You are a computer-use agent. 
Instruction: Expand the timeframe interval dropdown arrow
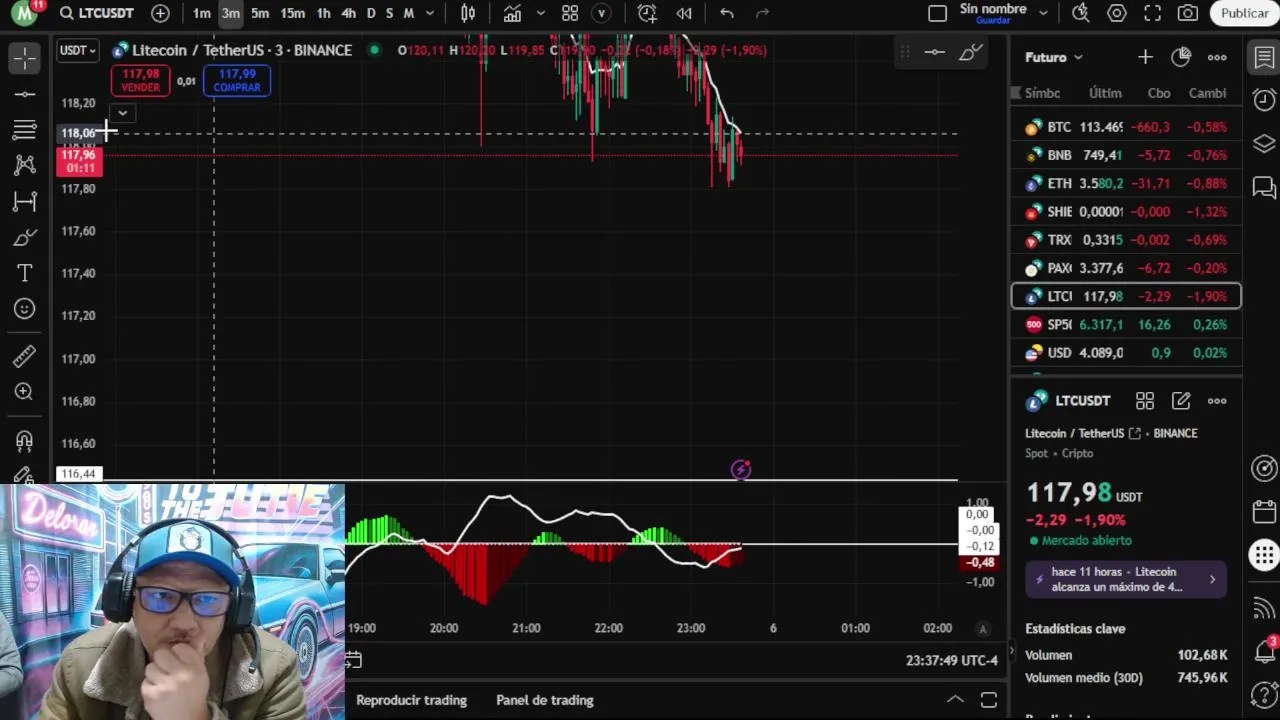tap(430, 13)
